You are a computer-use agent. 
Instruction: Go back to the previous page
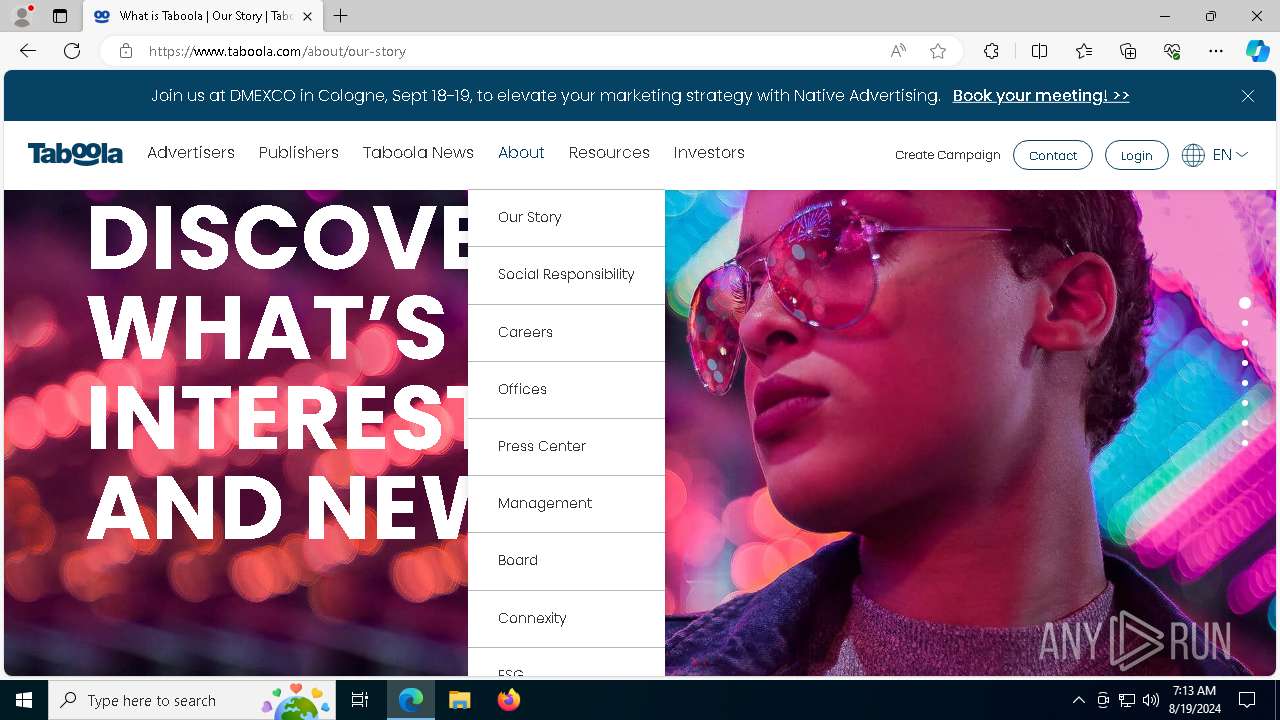point(28,51)
